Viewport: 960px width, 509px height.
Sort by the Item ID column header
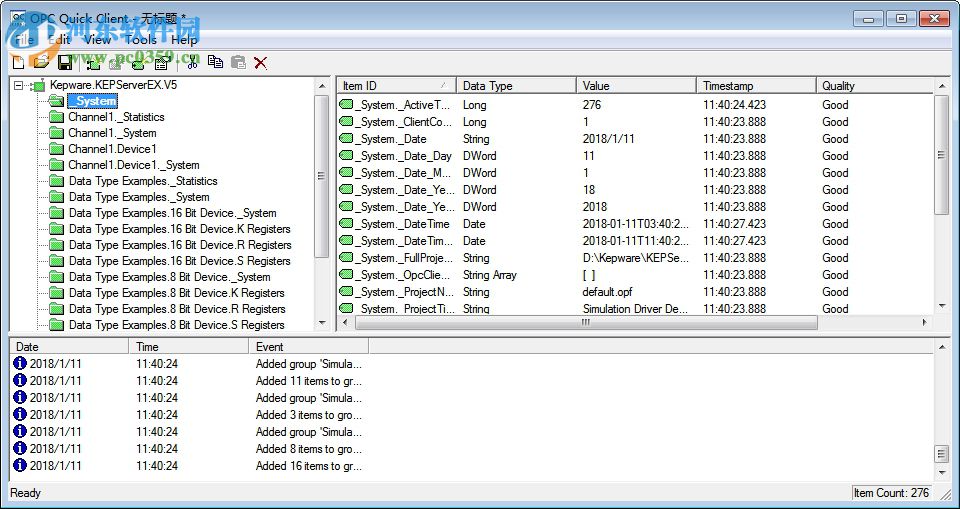coord(396,86)
